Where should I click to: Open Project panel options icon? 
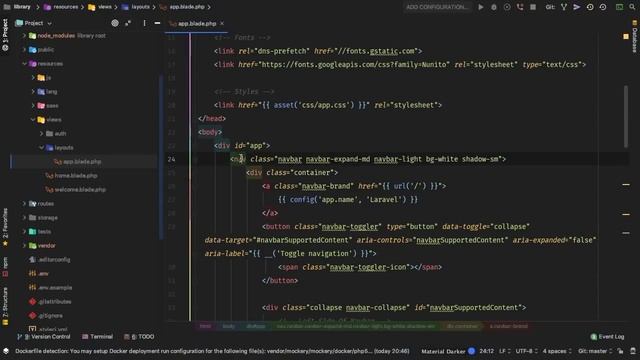(x=144, y=23)
